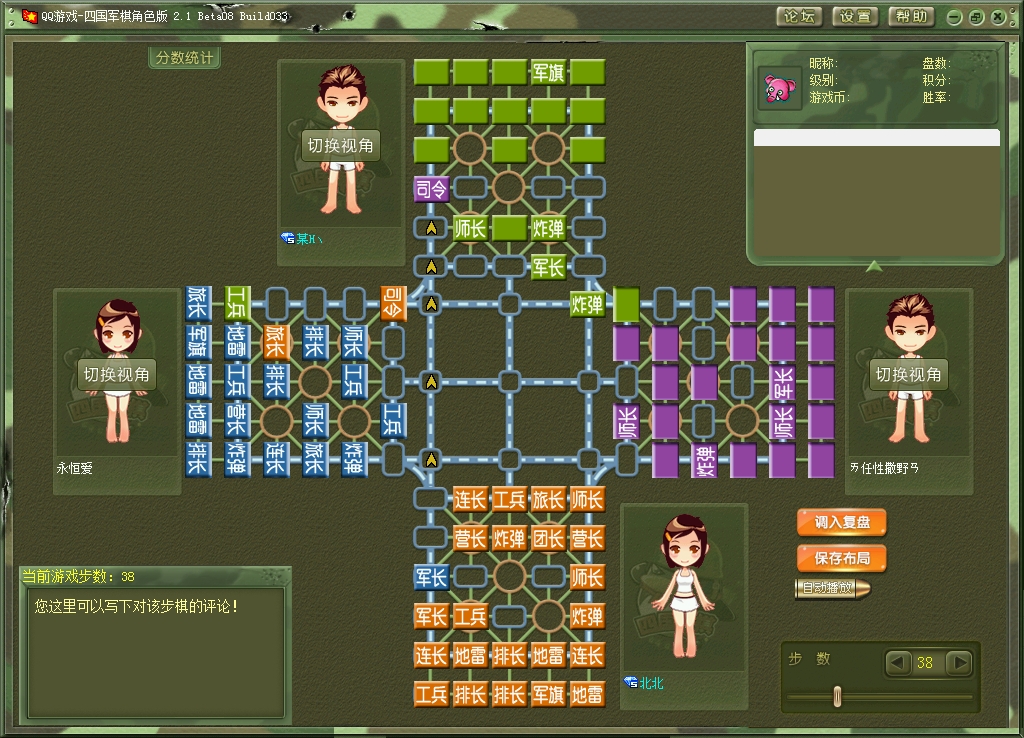Select the orange 司令 piece

click(x=394, y=304)
